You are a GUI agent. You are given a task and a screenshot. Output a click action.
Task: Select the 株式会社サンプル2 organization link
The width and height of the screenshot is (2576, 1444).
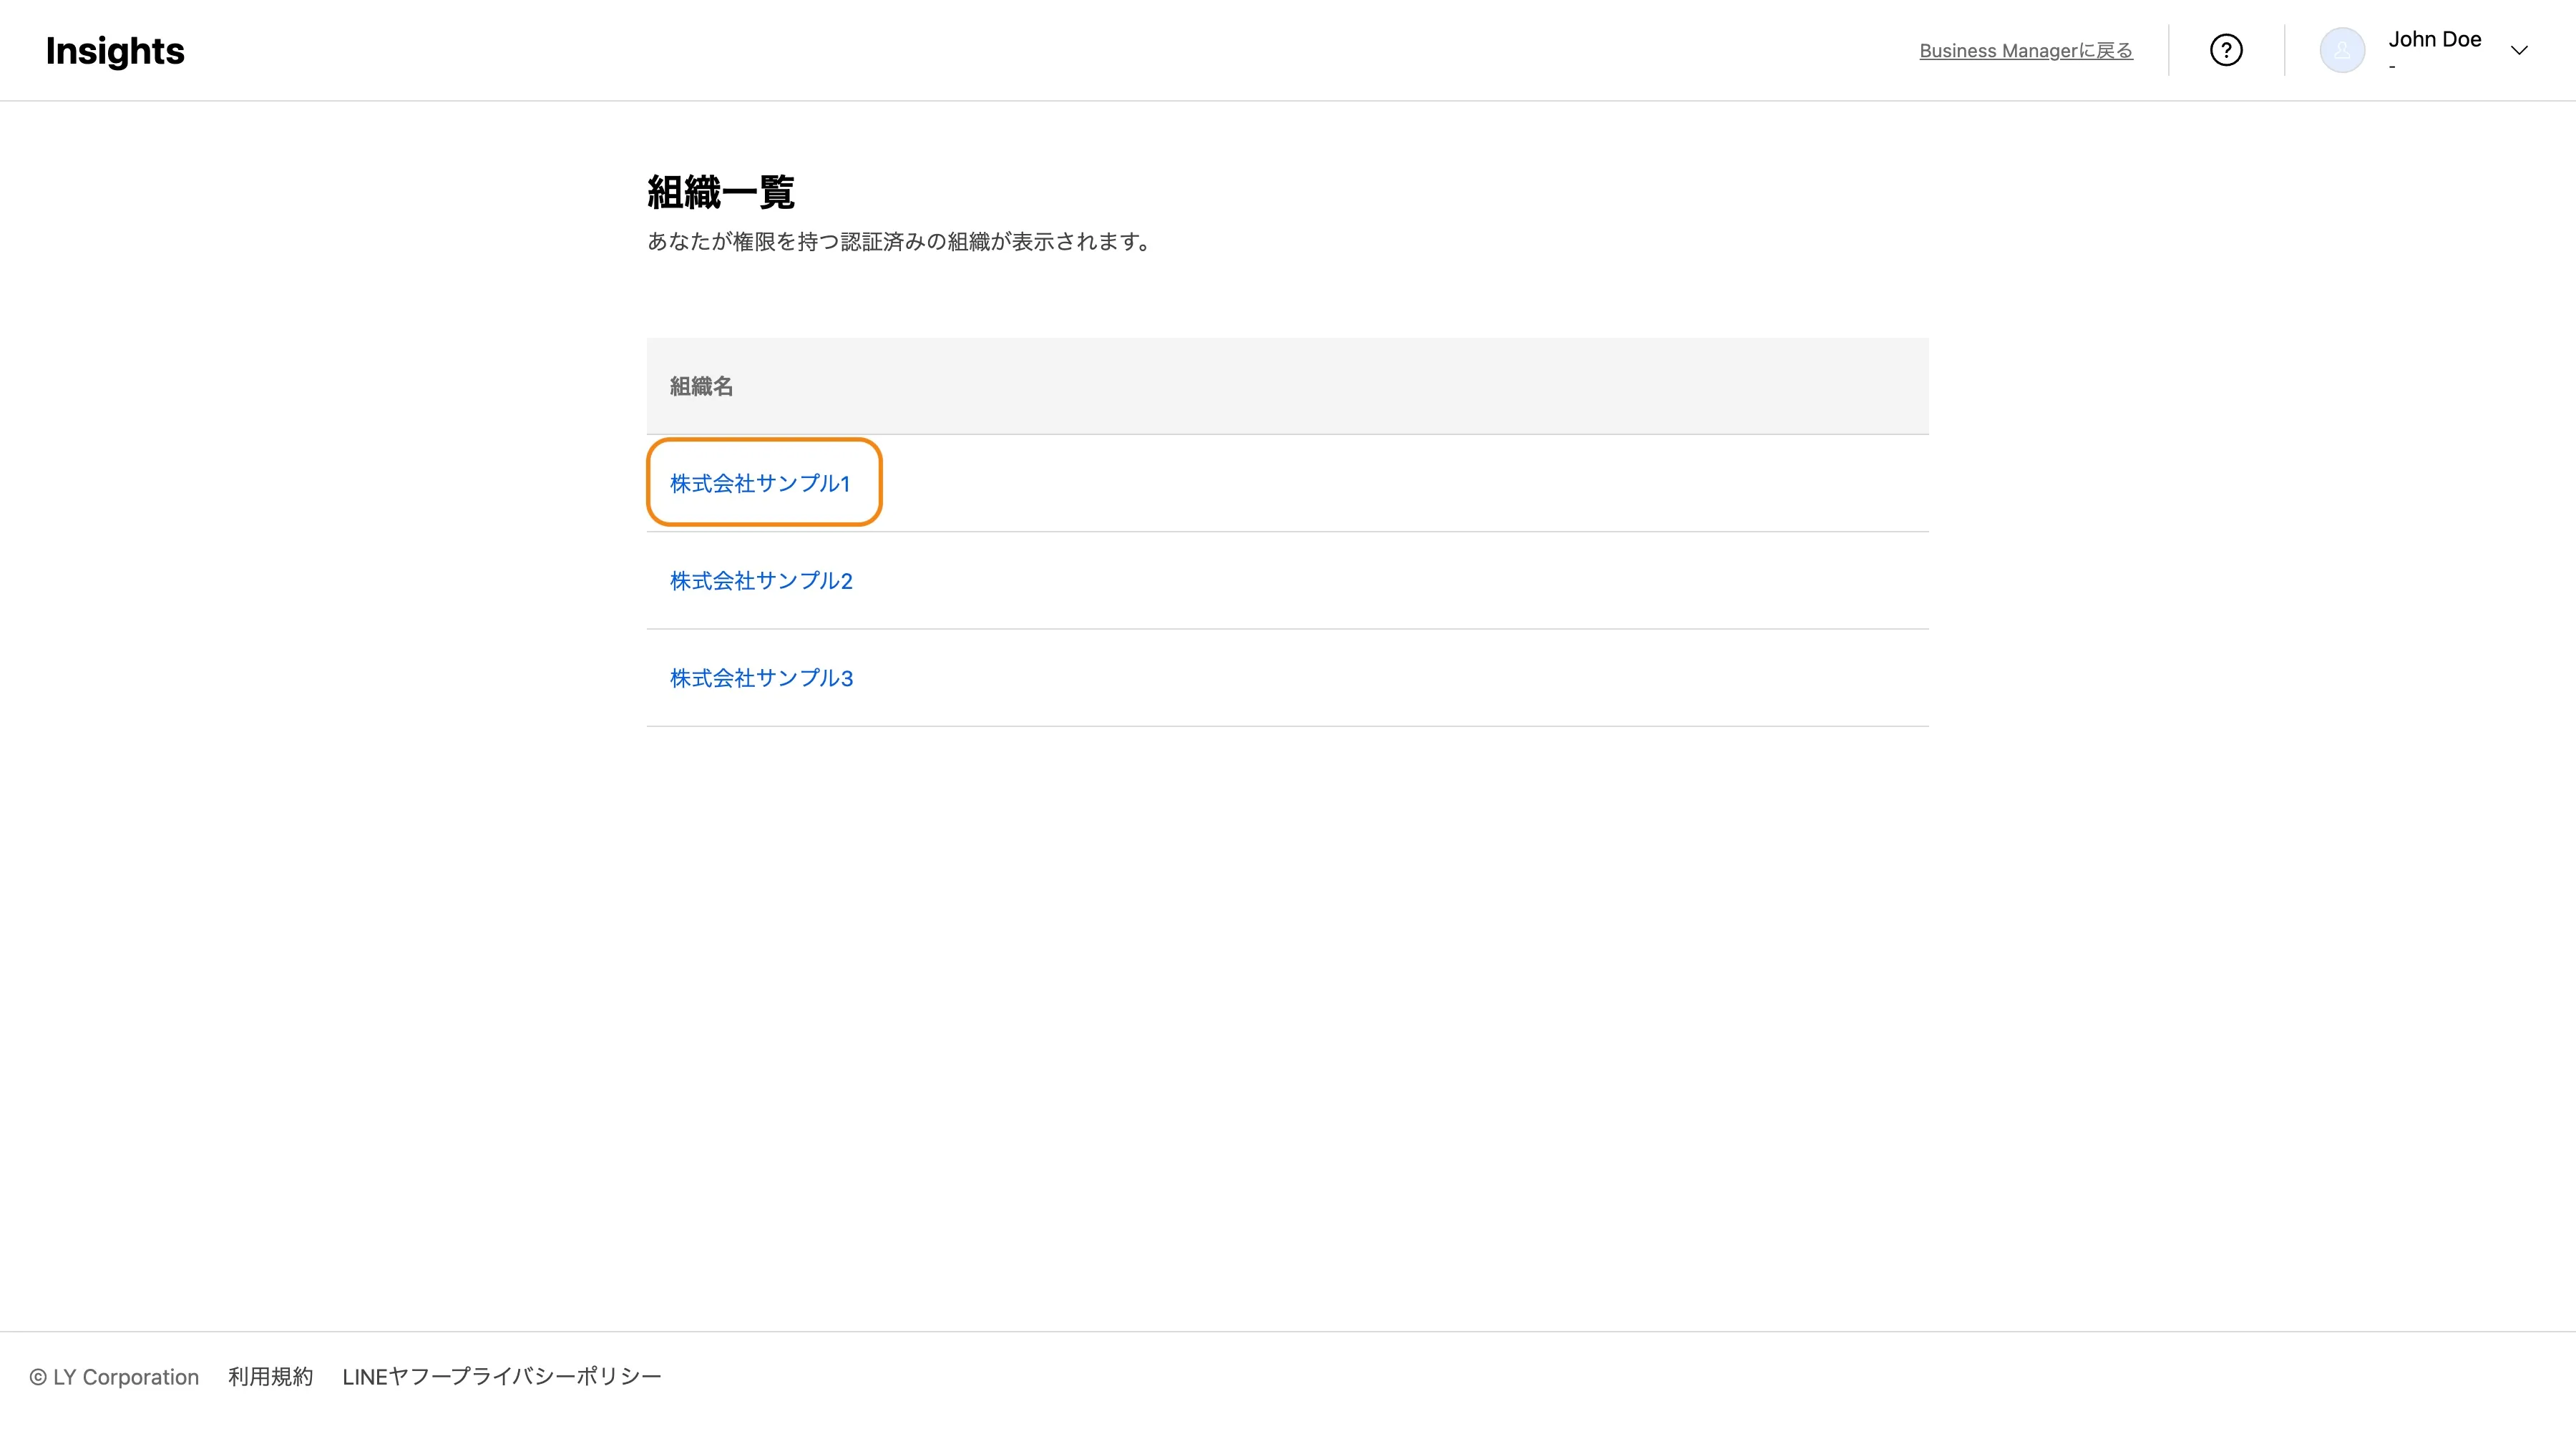[761, 581]
